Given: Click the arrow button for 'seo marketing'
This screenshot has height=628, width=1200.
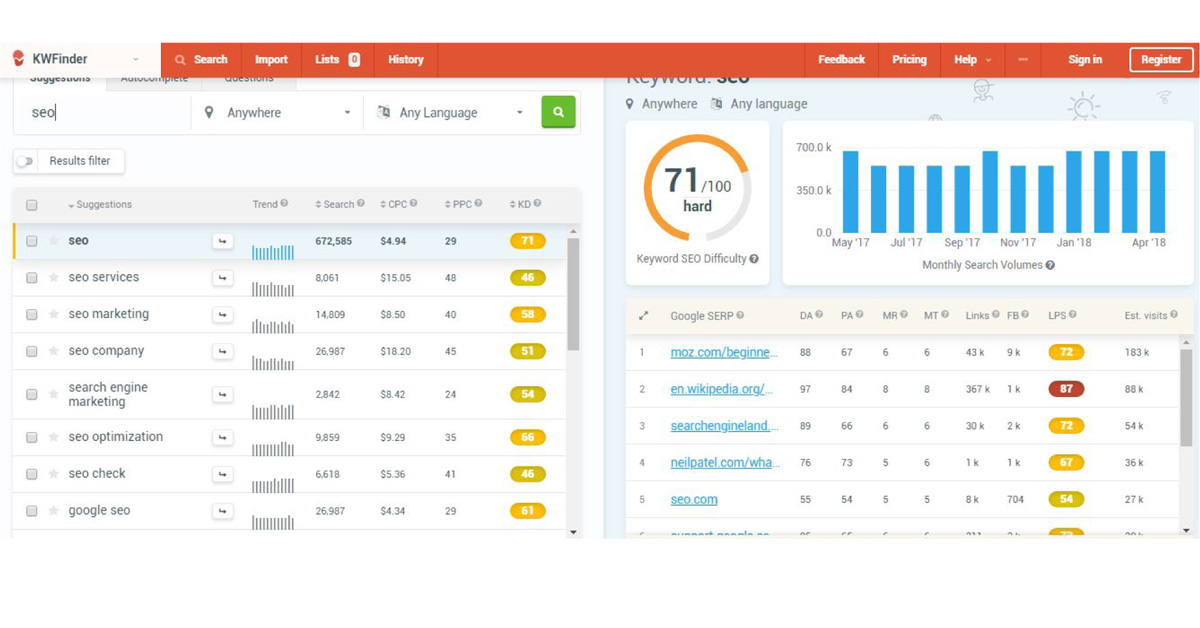Looking at the screenshot, I should point(222,315).
